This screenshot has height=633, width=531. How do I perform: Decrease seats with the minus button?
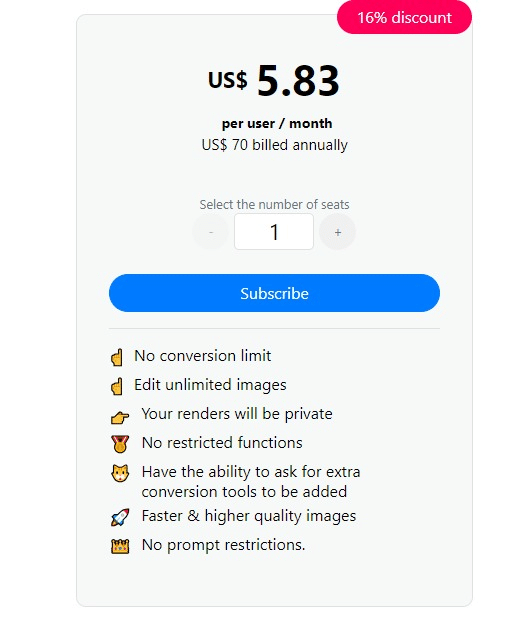pos(211,232)
